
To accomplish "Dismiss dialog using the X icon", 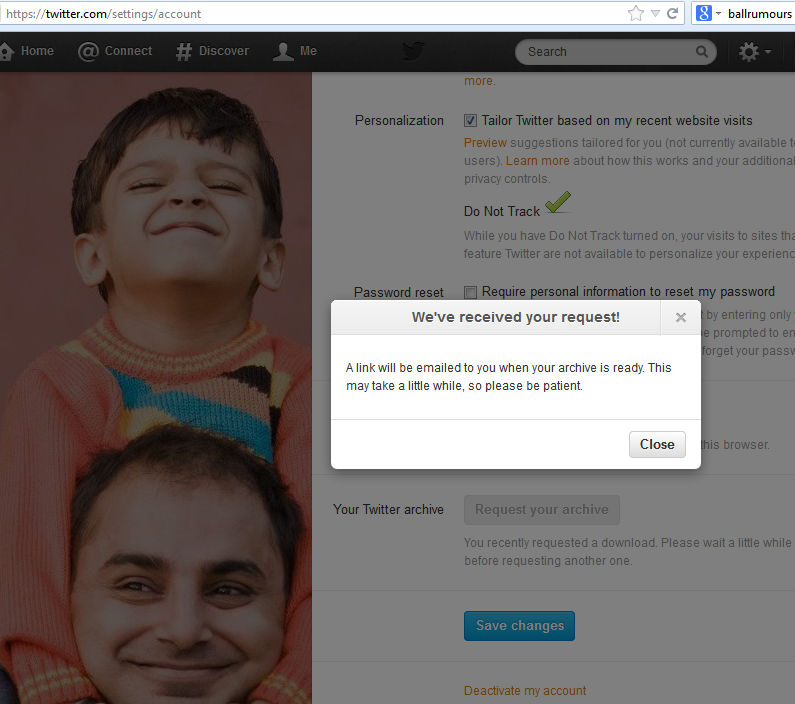I will (x=680, y=318).
